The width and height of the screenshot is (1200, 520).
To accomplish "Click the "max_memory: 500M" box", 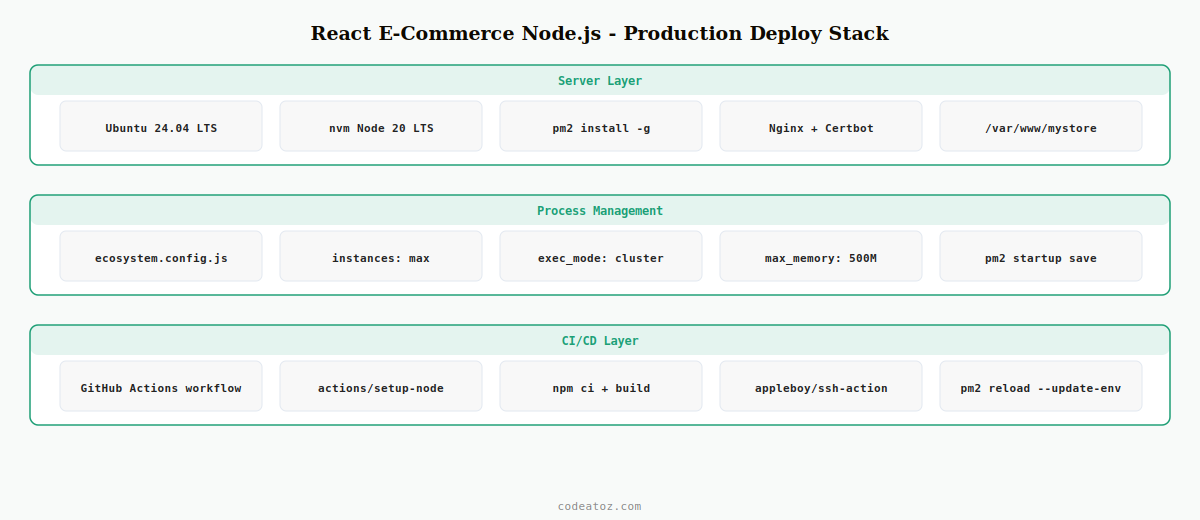I will click(821, 256).
